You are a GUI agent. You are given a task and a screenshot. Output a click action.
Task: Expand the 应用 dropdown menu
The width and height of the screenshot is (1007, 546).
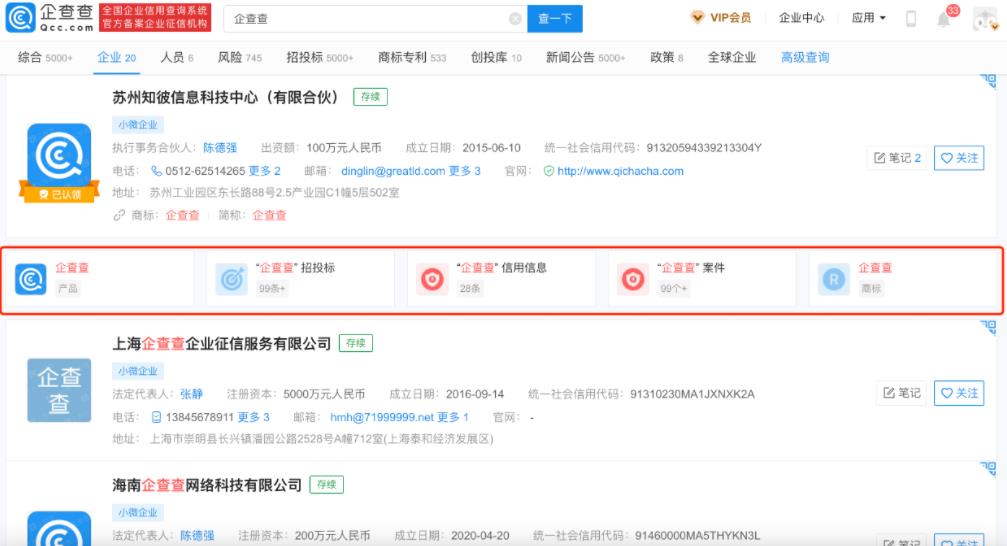pos(869,18)
